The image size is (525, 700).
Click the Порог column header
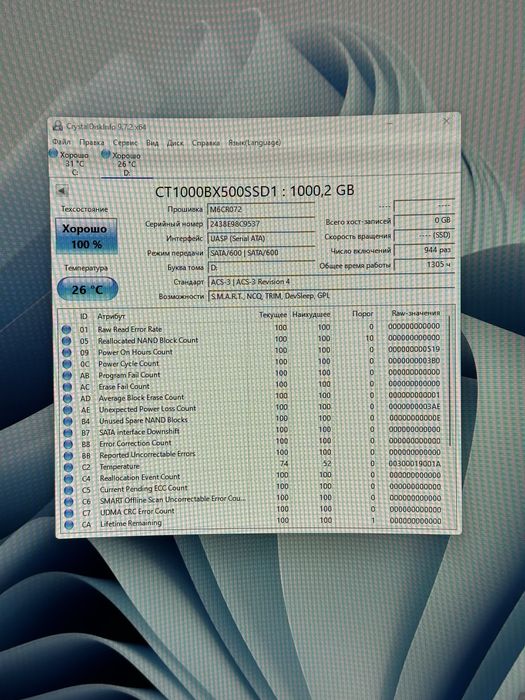(362, 313)
